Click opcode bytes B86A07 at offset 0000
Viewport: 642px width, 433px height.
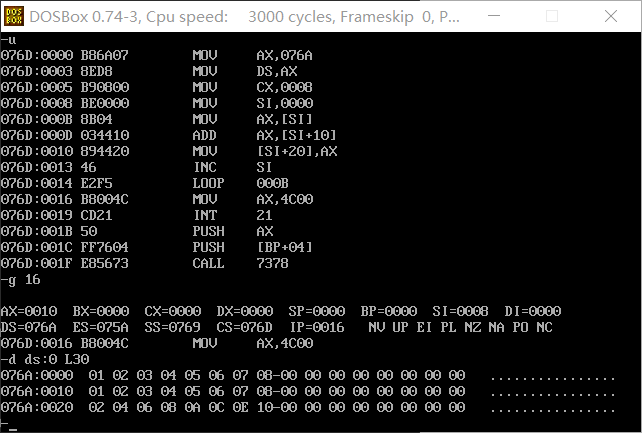(x=104, y=55)
